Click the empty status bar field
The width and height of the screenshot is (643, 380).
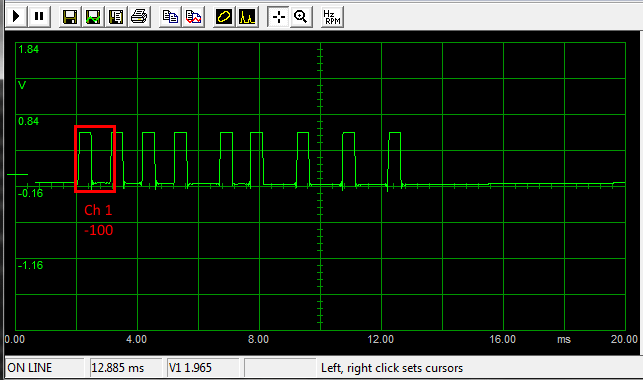[x=280, y=368]
